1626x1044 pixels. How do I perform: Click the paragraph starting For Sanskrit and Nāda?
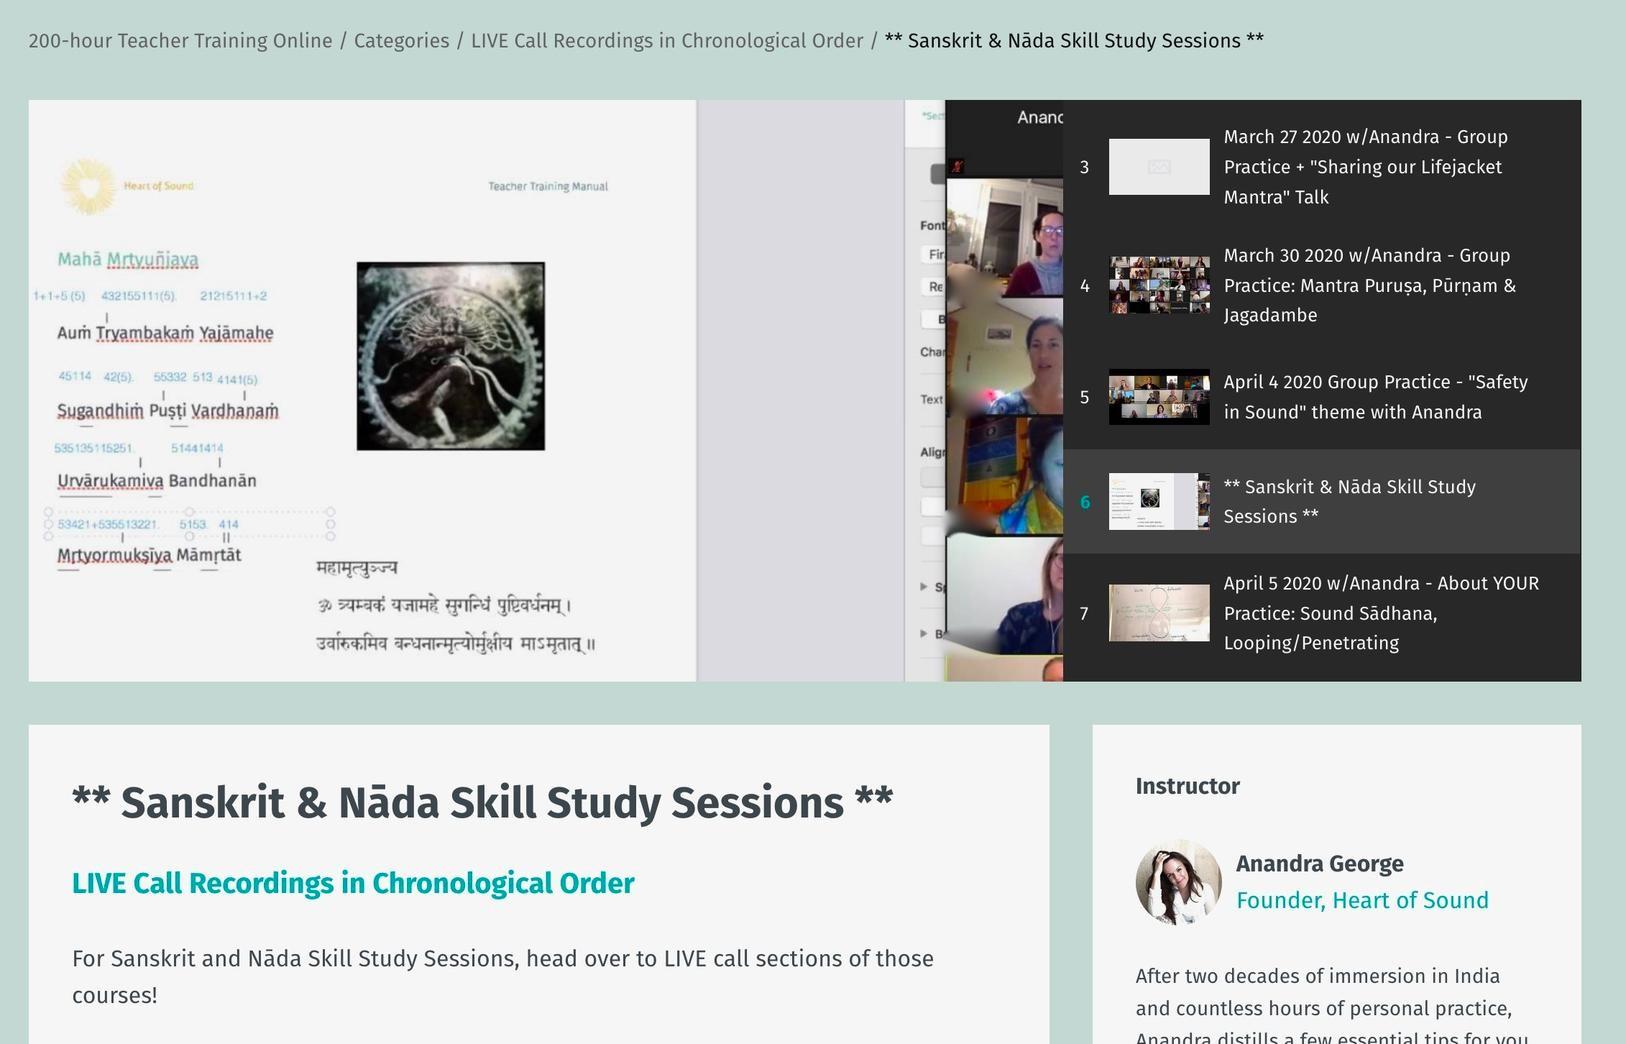click(x=503, y=977)
